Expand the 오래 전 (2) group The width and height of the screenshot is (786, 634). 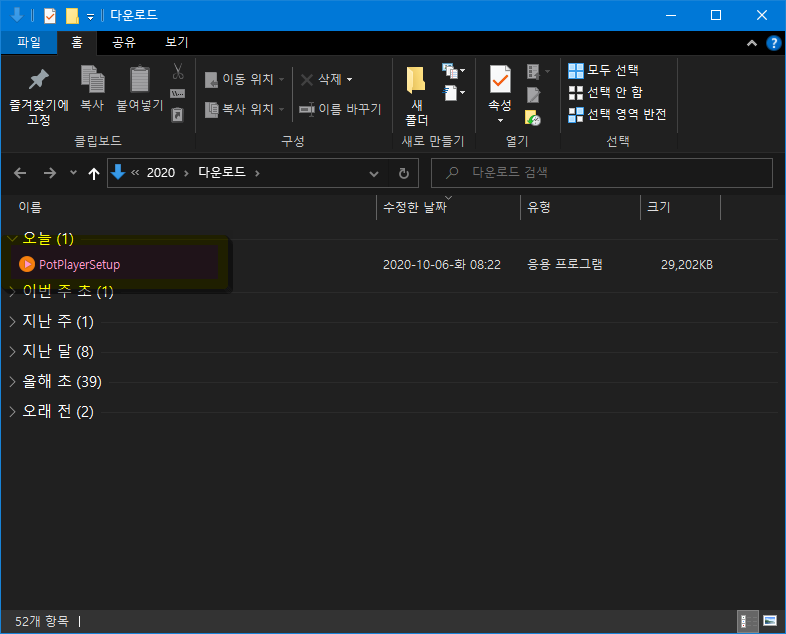coord(13,412)
